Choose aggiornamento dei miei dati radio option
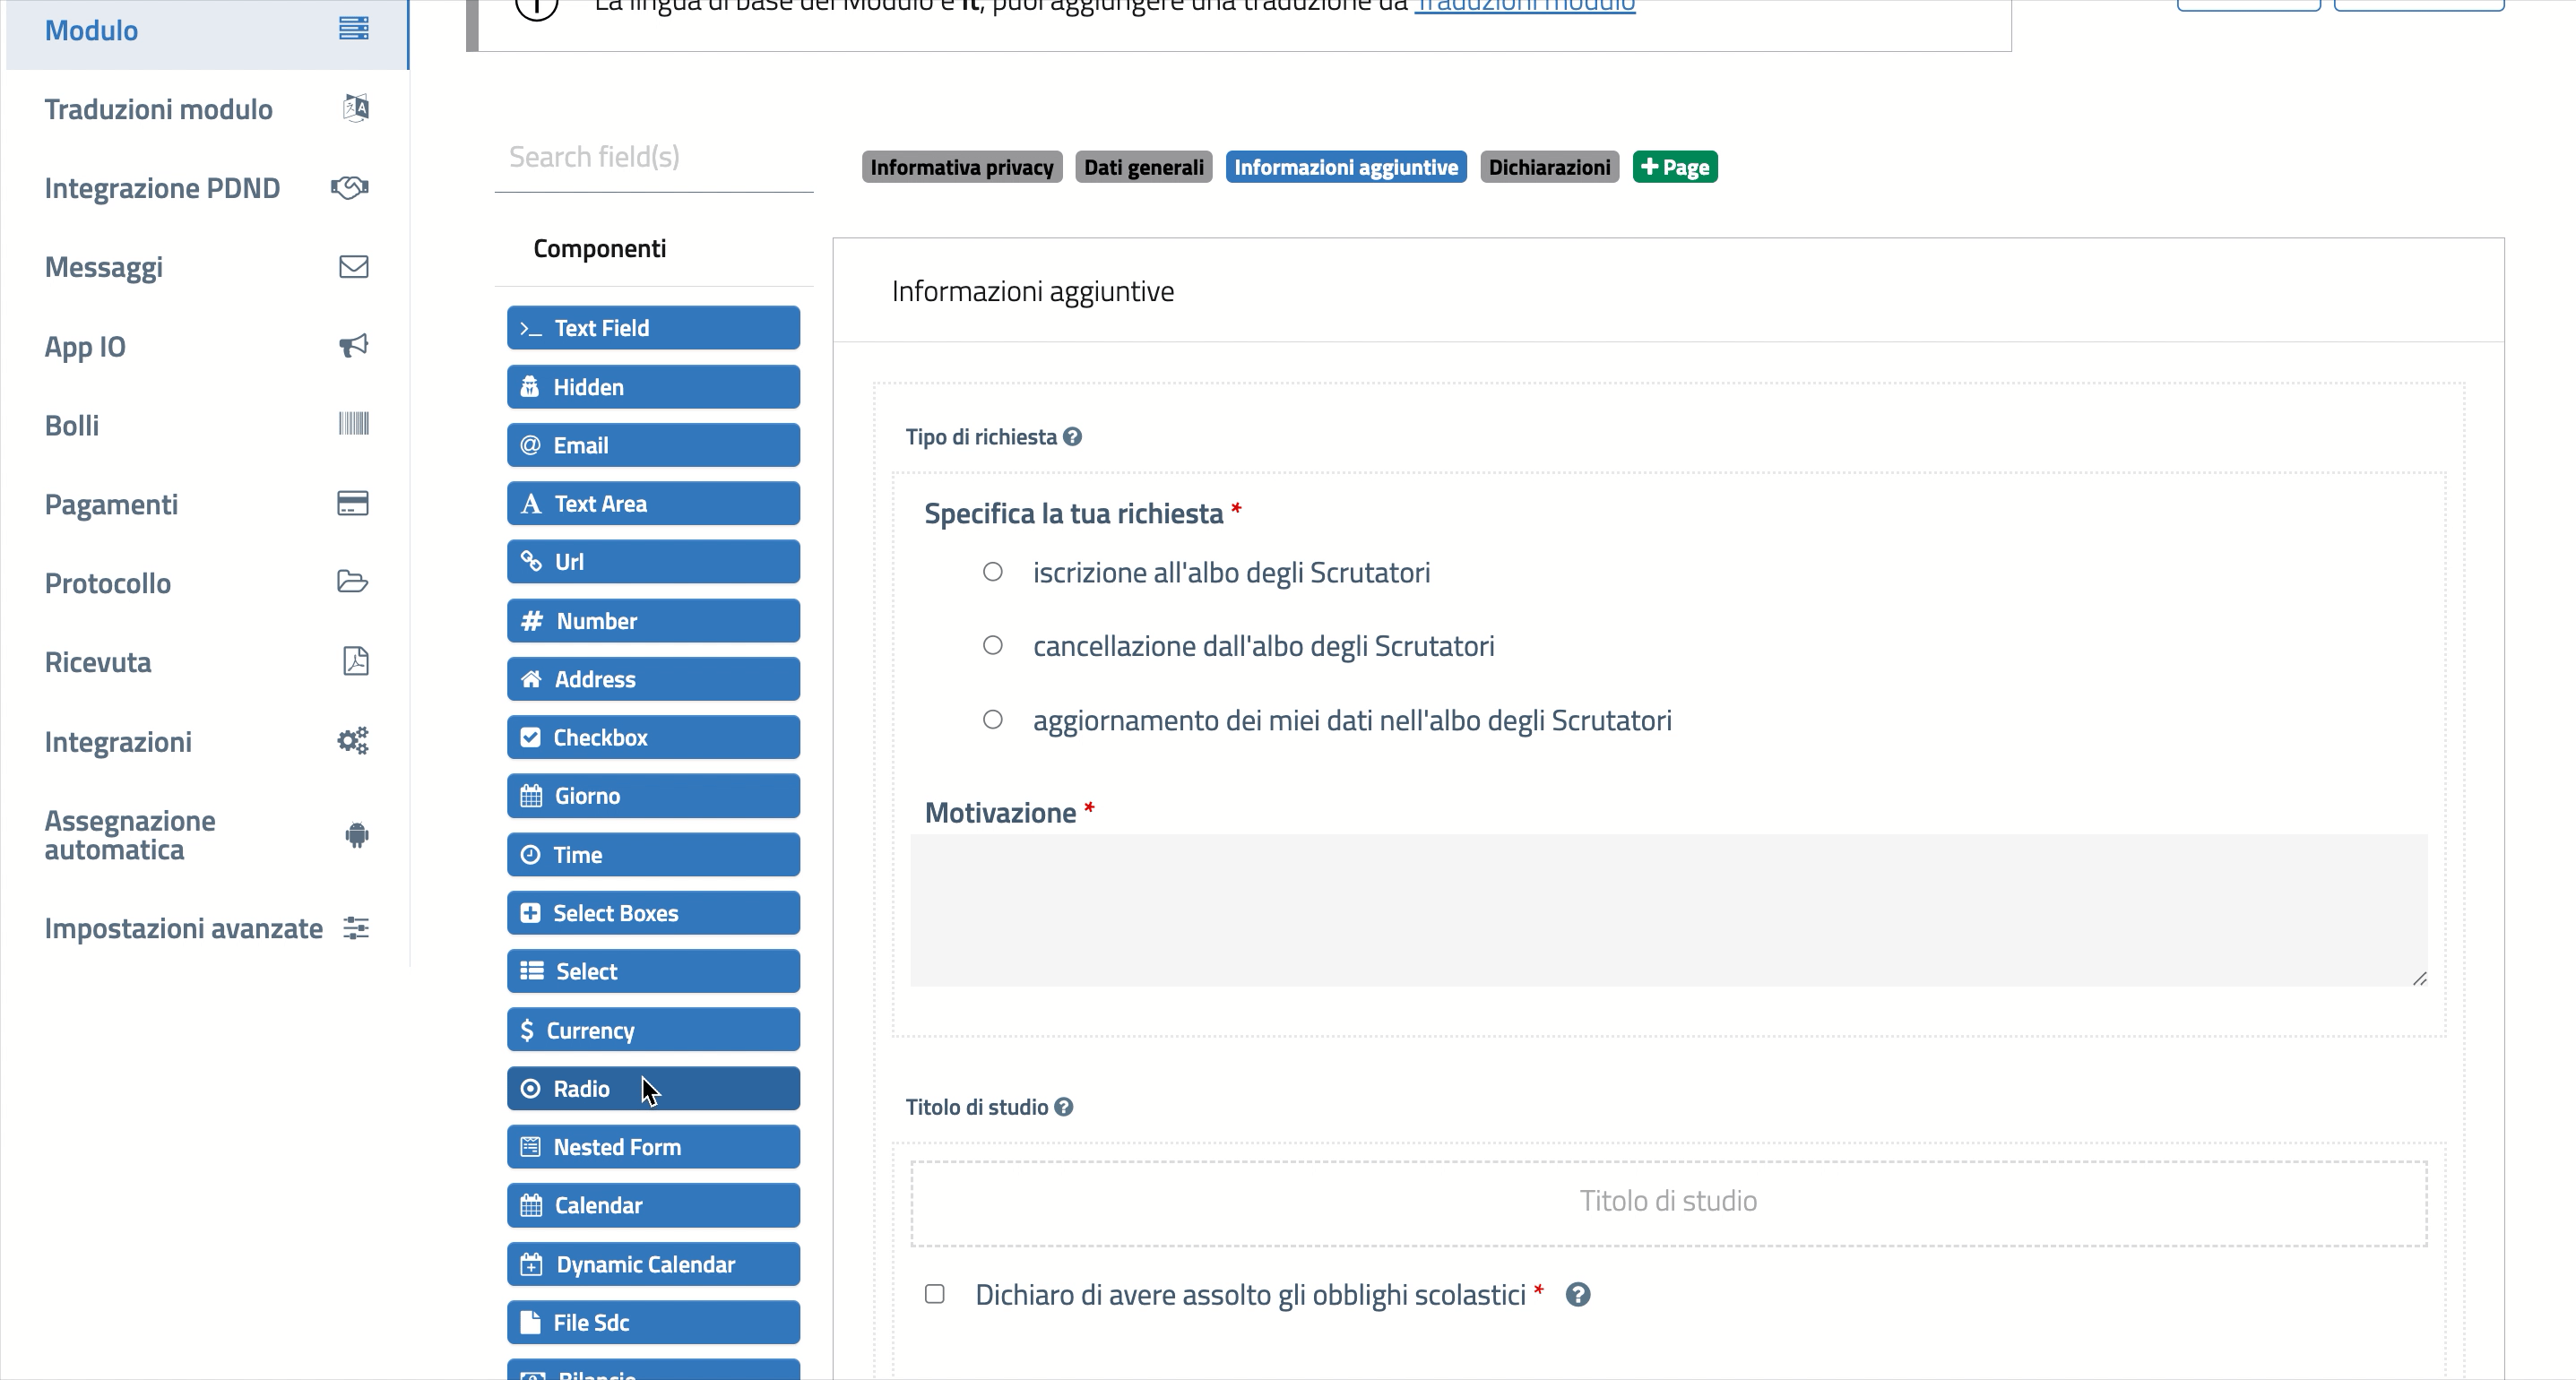2576x1380 pixels. [992, 720]
